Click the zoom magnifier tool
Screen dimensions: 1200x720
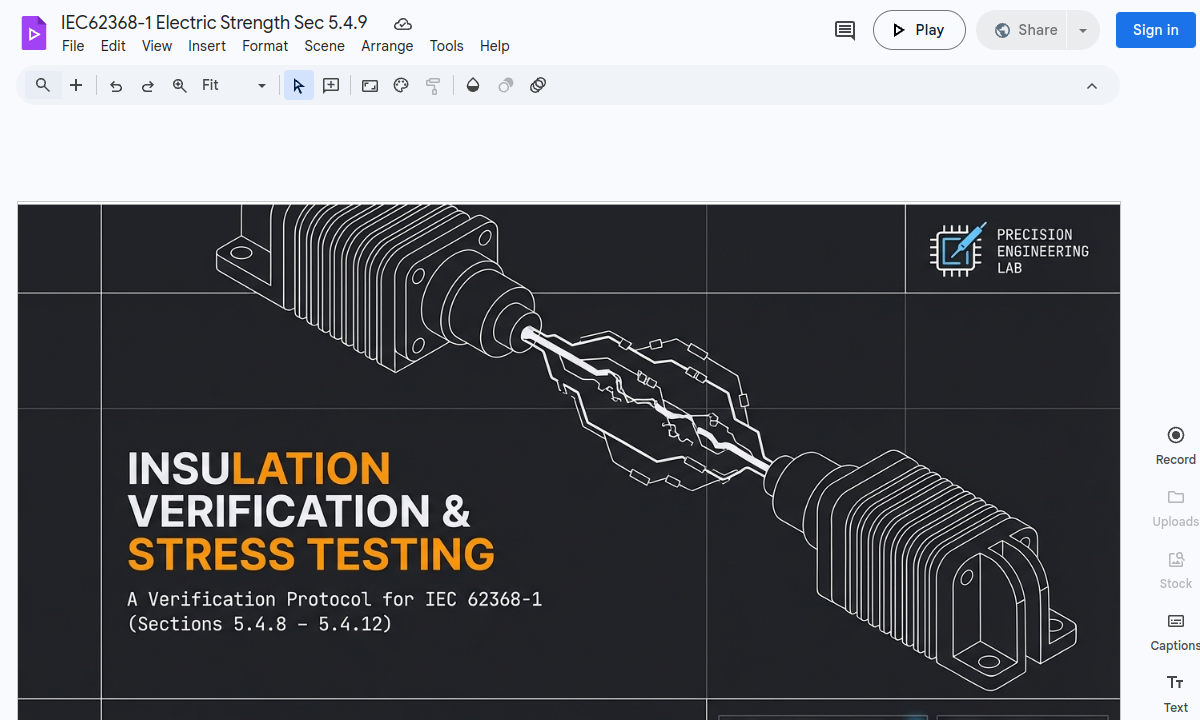pyautogui.click(x=180, y=86)
